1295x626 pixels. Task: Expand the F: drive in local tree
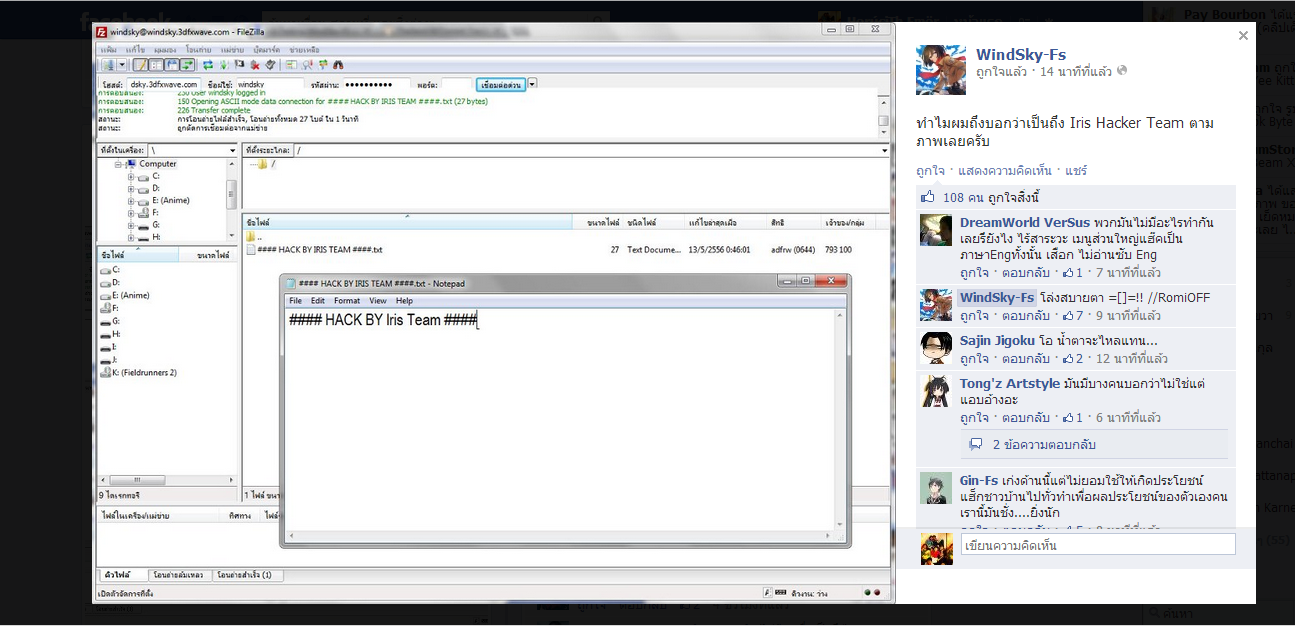click(x=131, y=213)
